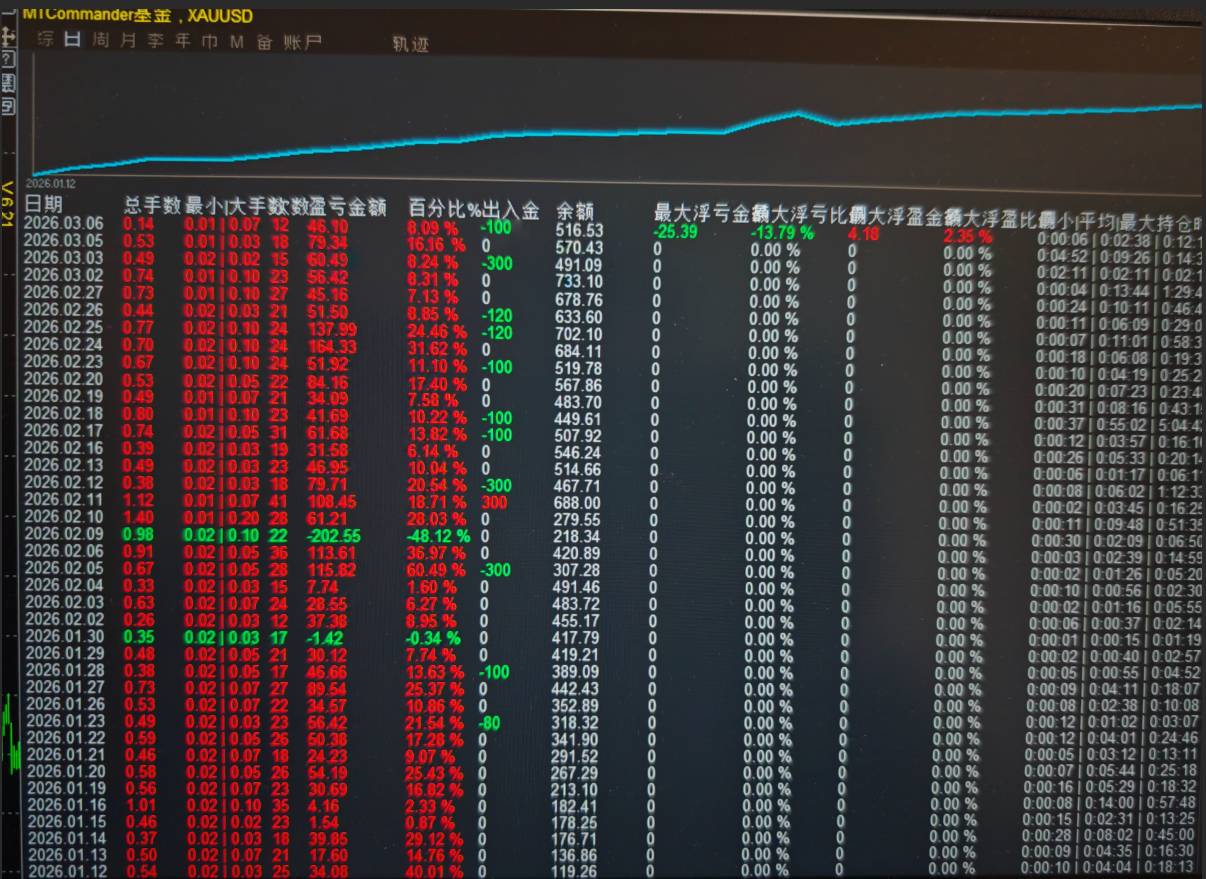Image resolution: width=1206 pixels, height=879 pixels.
Task: Click the 百分比% column header
Action: (x=445, y=210)
